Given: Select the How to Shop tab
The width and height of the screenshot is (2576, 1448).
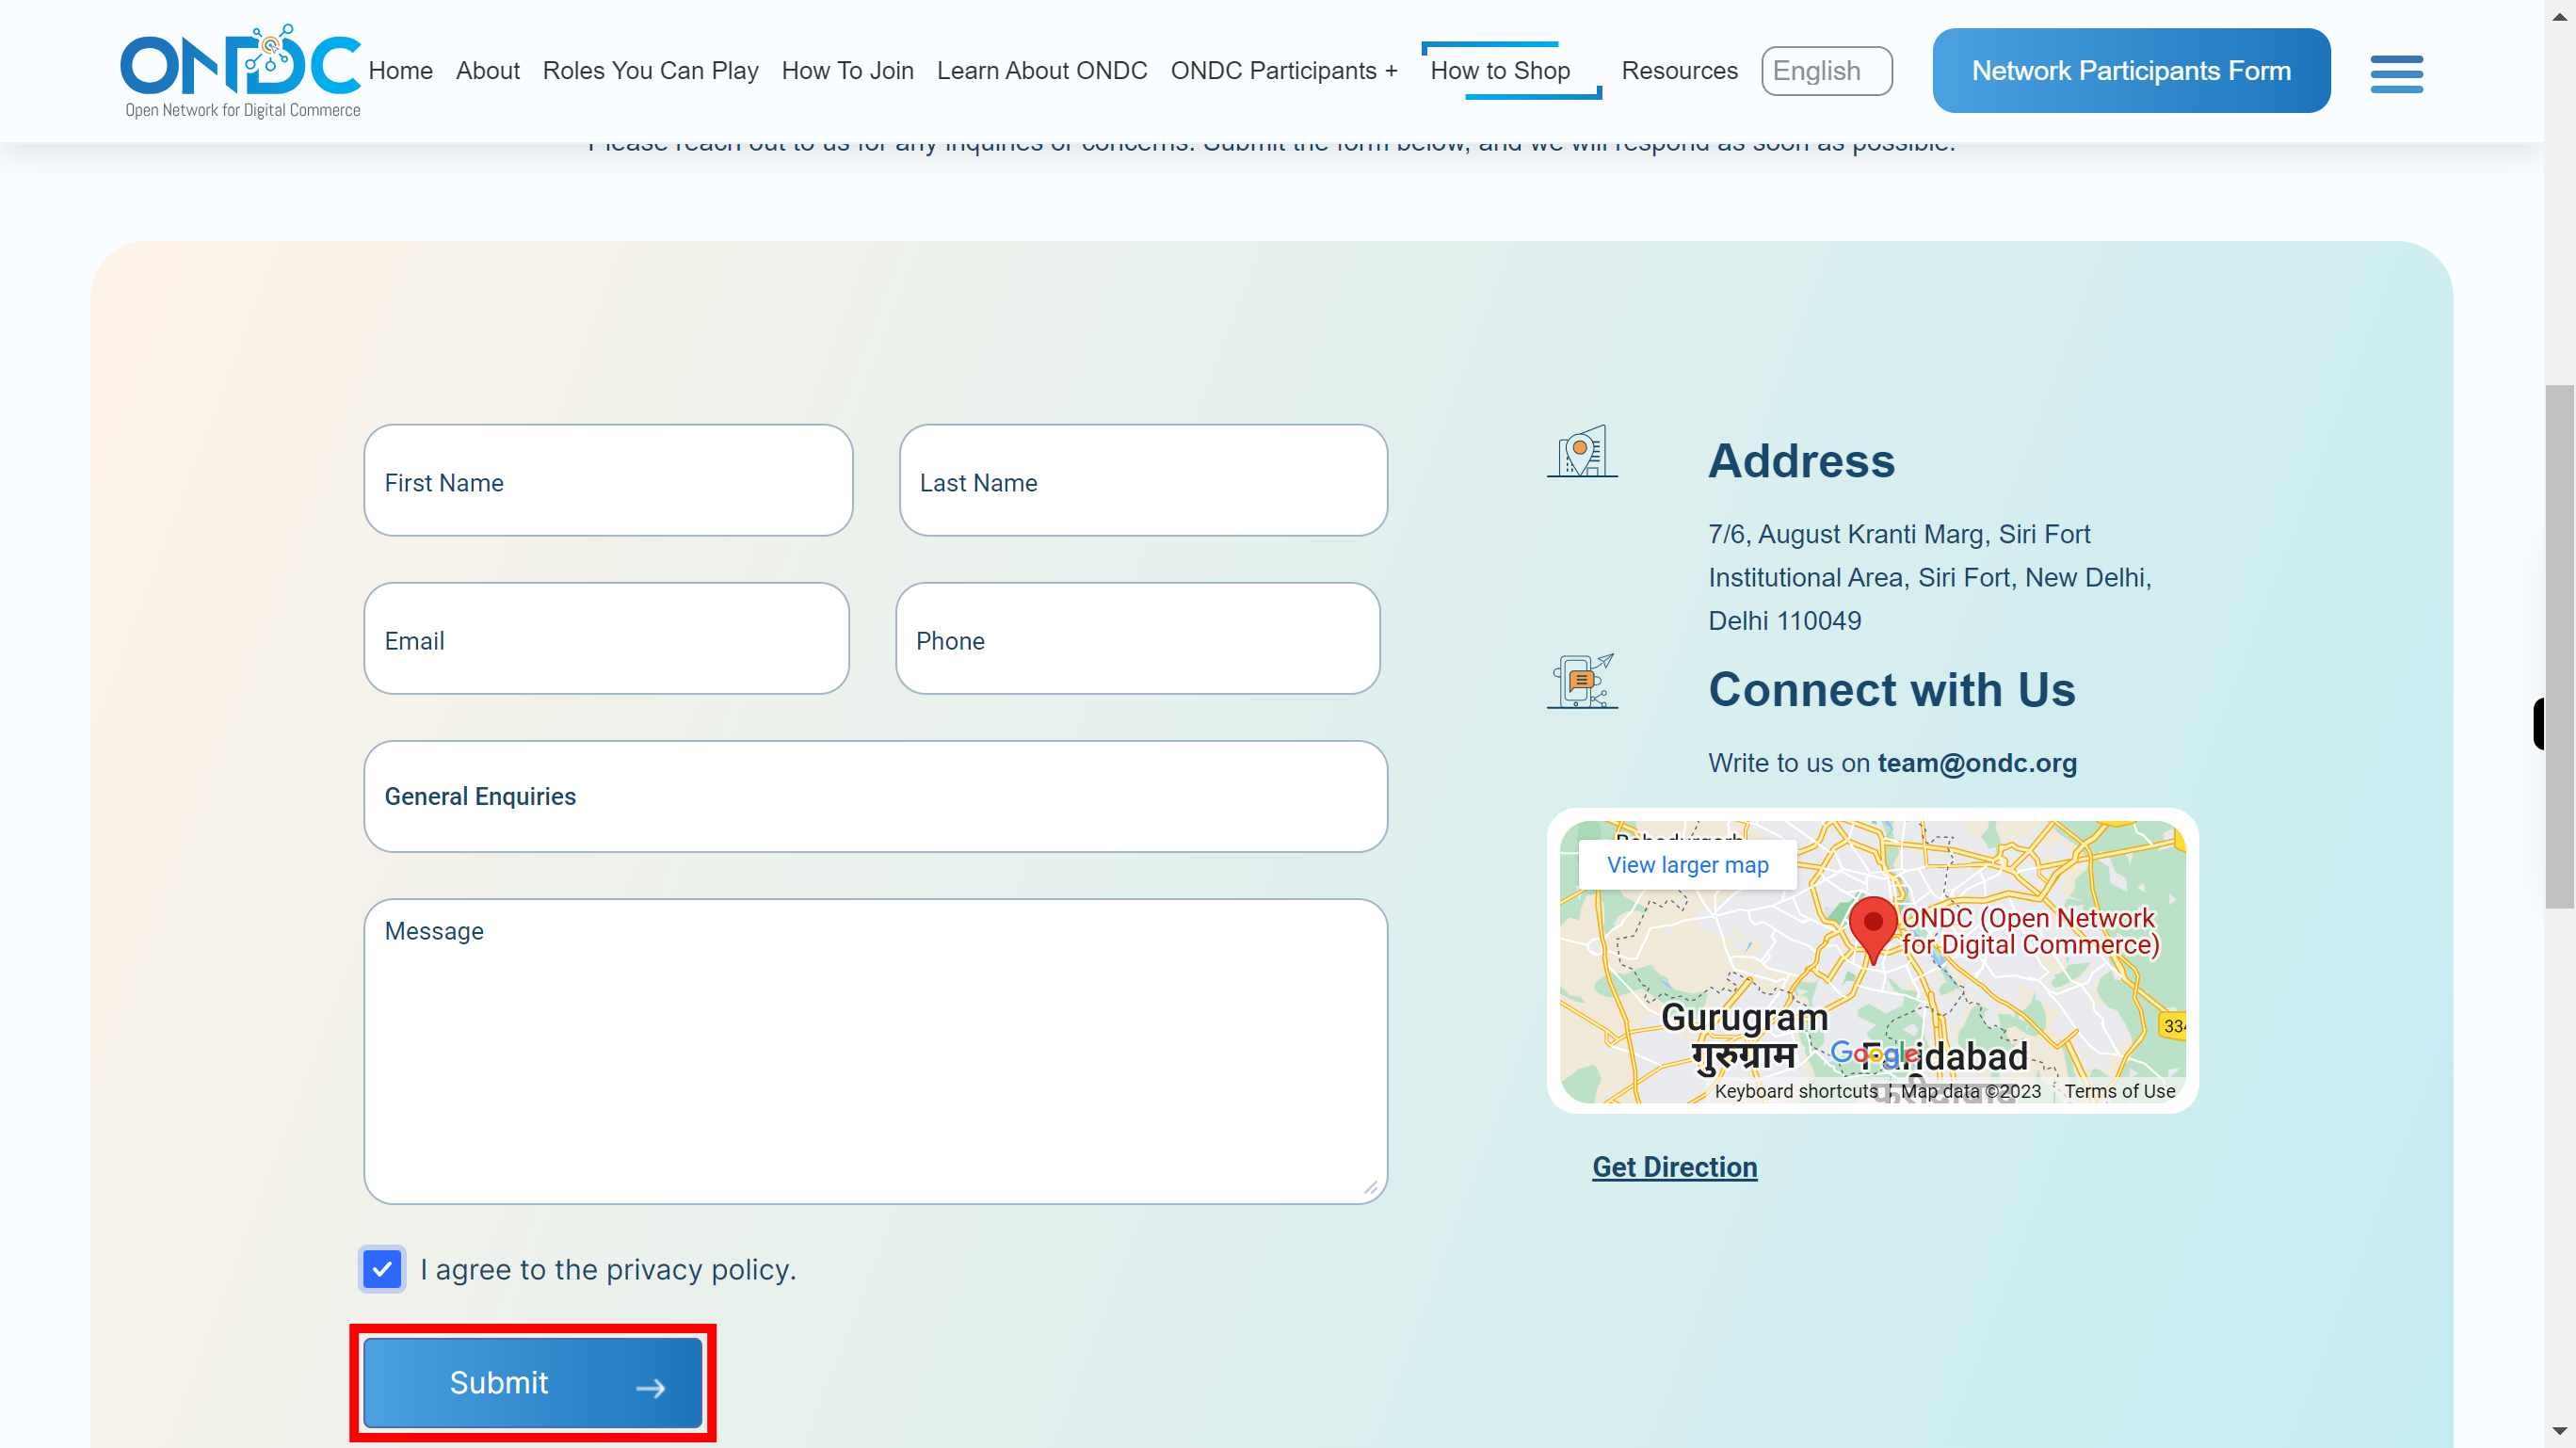Looking at the screenshot, I should click(1502, 69).
